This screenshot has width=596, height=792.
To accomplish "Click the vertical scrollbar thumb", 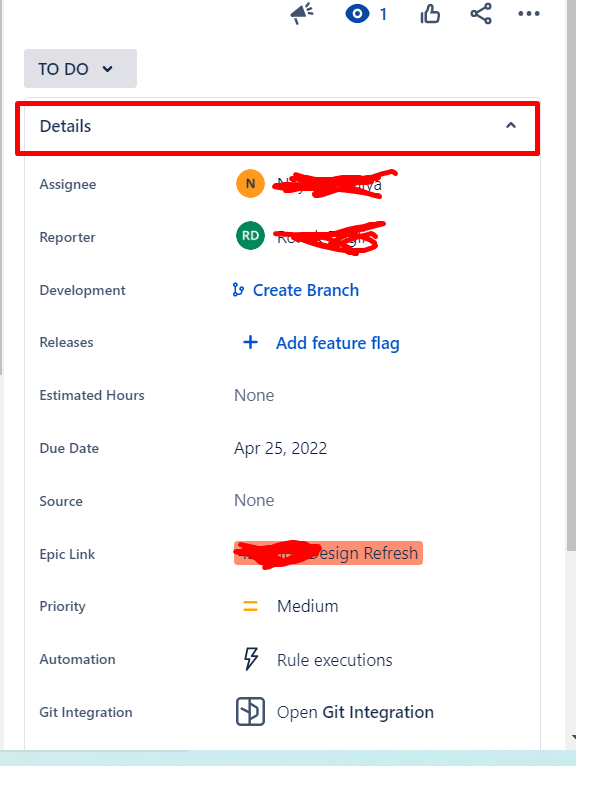I will click(571, 275).
